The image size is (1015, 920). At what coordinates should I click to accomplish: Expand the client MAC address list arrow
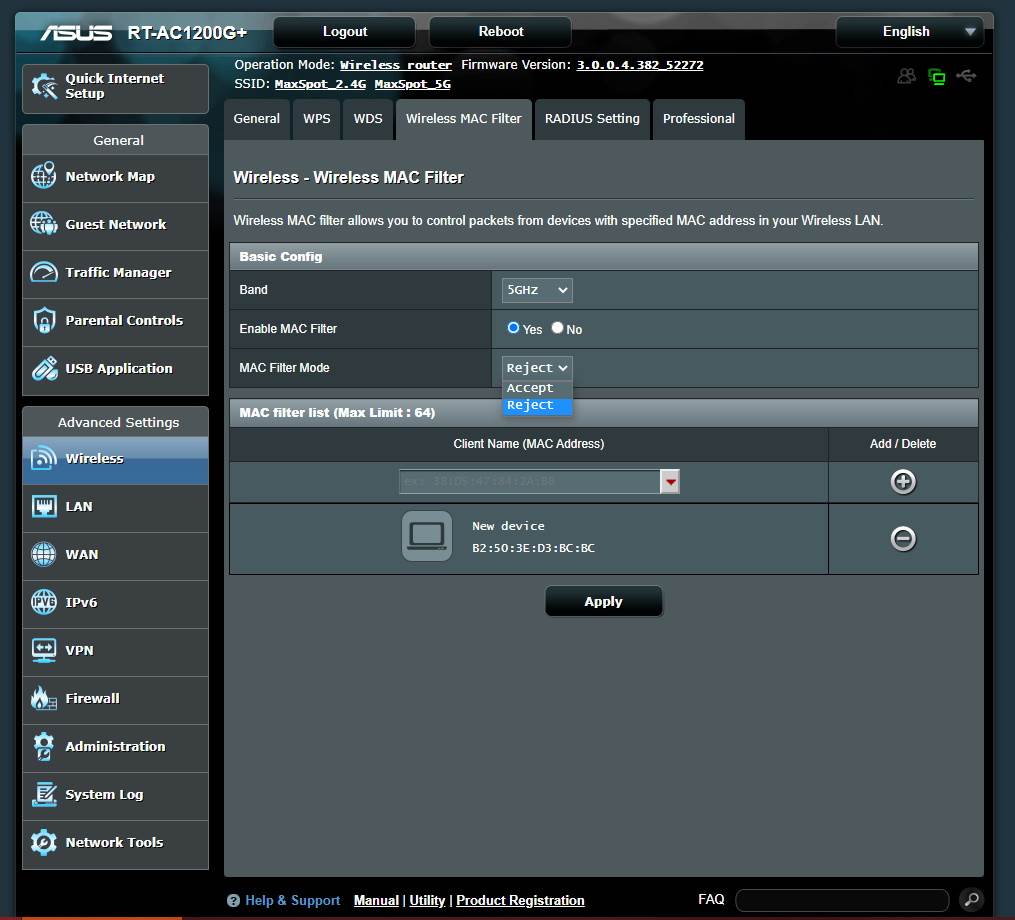(x=670, y=482)
